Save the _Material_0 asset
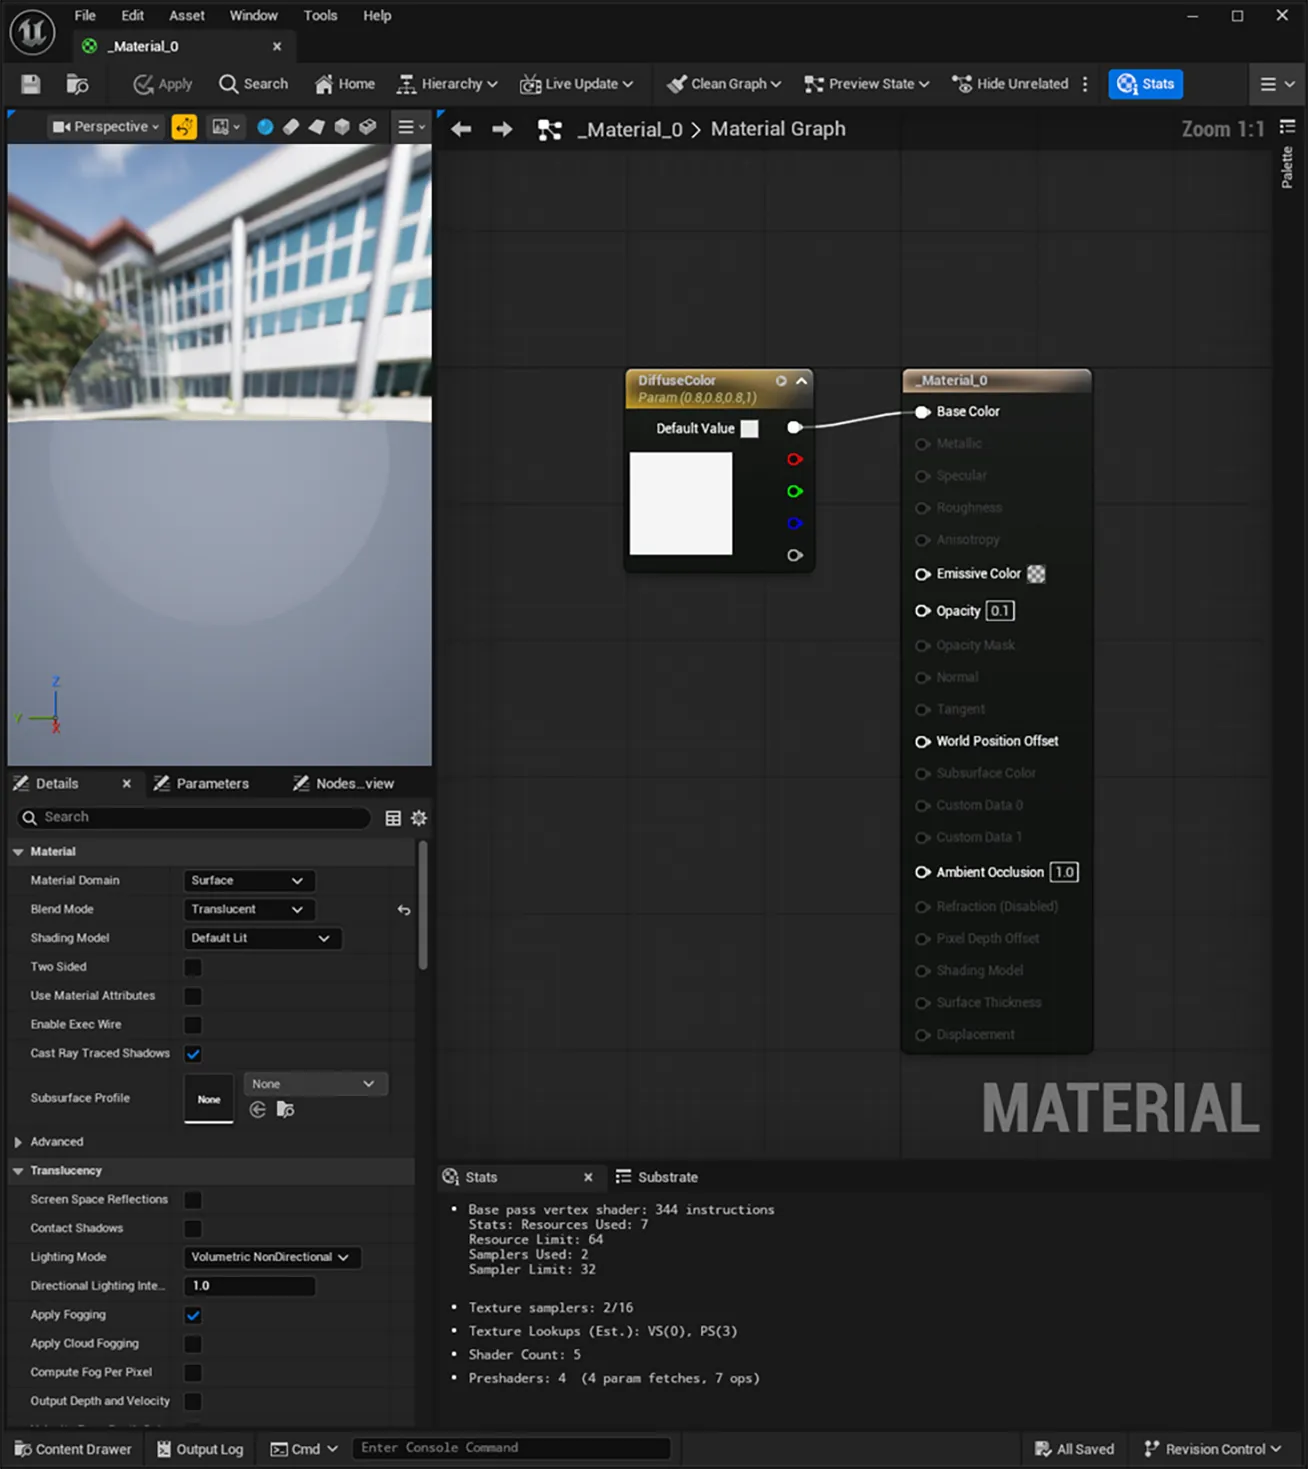1308x1469 pixels. [x=29, y=84]
